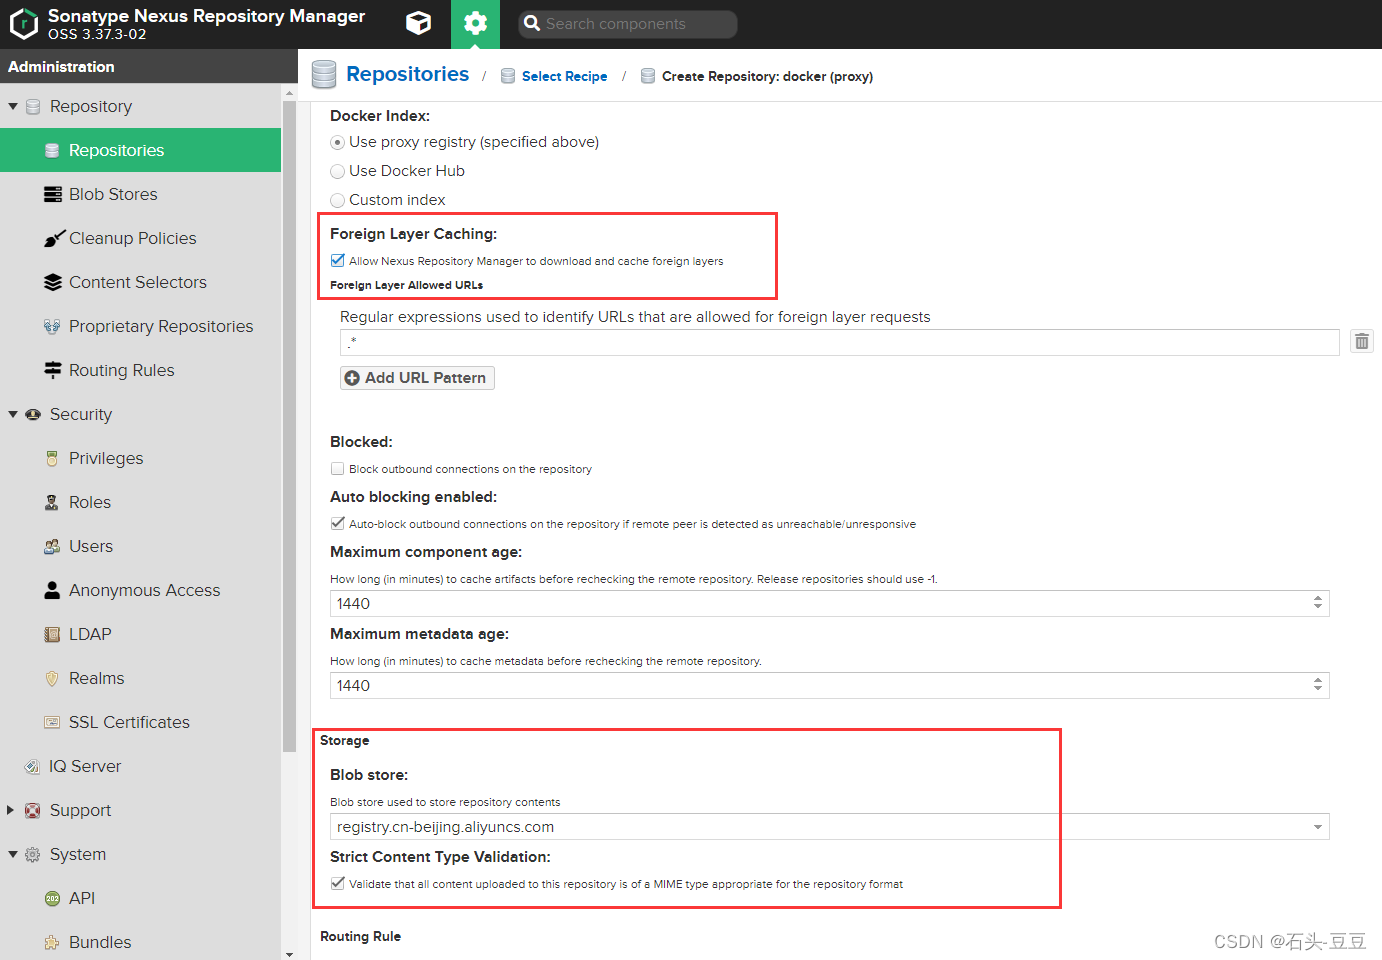Click the Anonymous Access person icon
The width and height of the screenshot is (1382, 960).
(52, 590)
